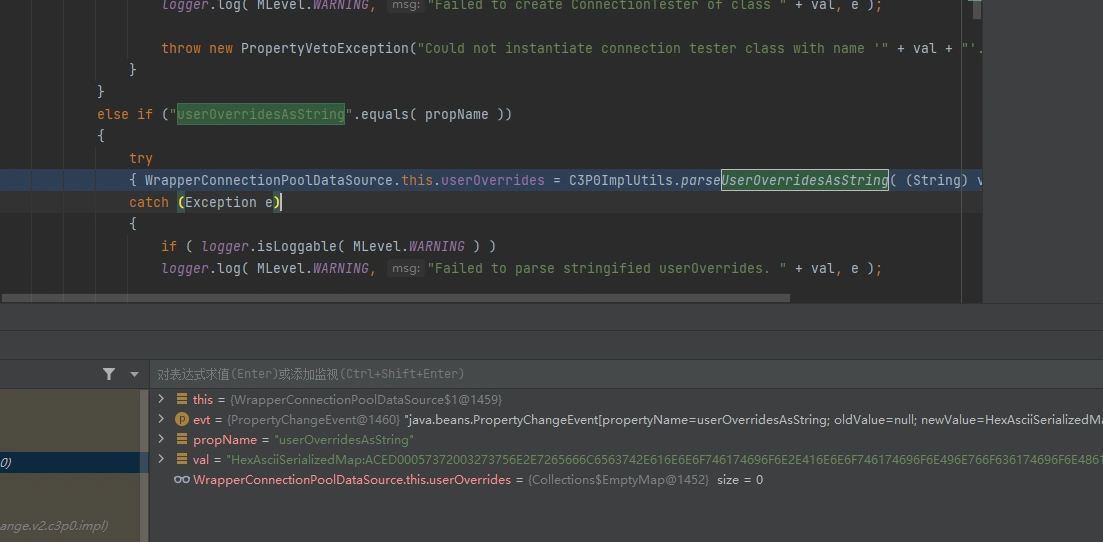Click the frames filter funnel icon
Screen dimensions: 1103x542
109,374
